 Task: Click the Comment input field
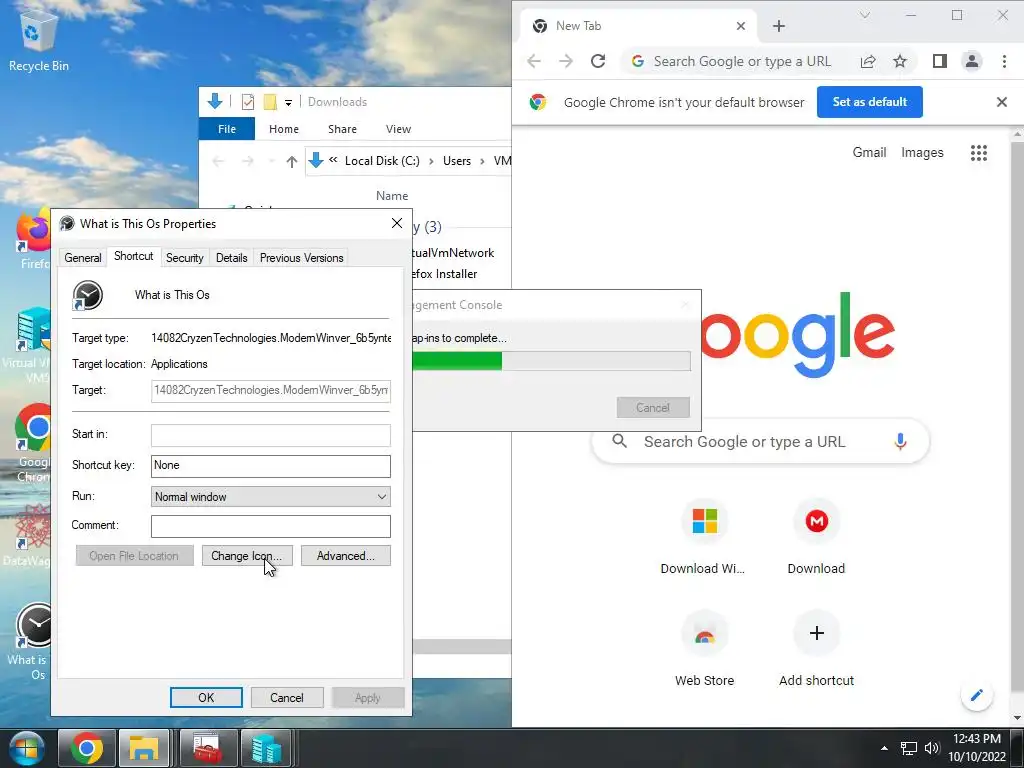coord(270,526)
